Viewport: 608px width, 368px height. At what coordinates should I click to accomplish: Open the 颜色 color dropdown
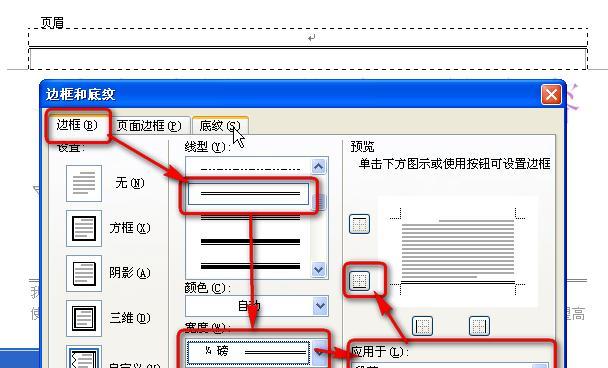(x=257, y=306)
